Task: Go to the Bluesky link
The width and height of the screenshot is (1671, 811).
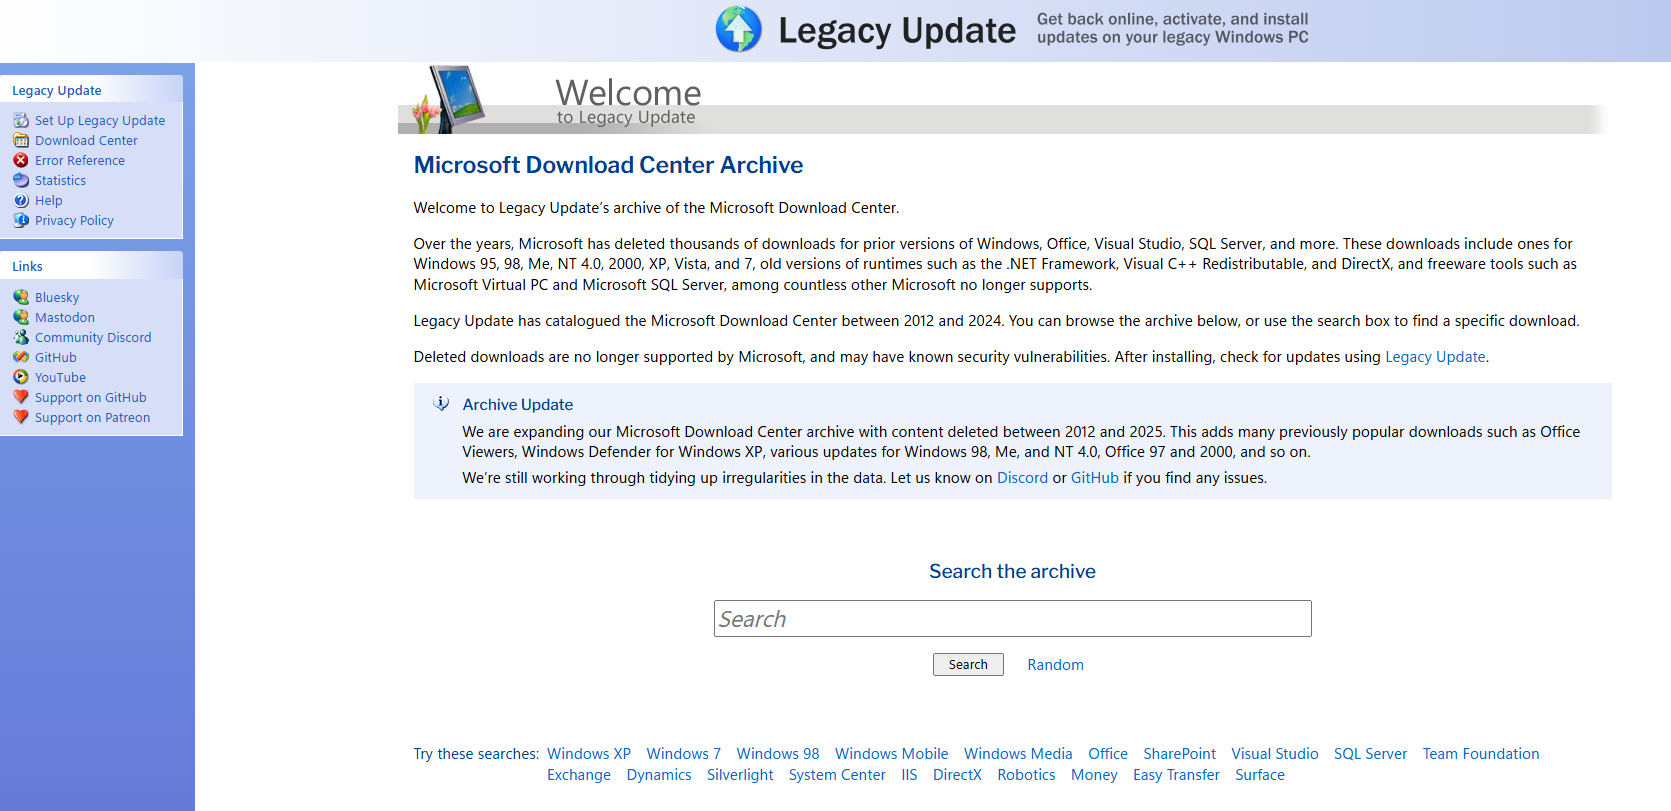Action: 57,297
